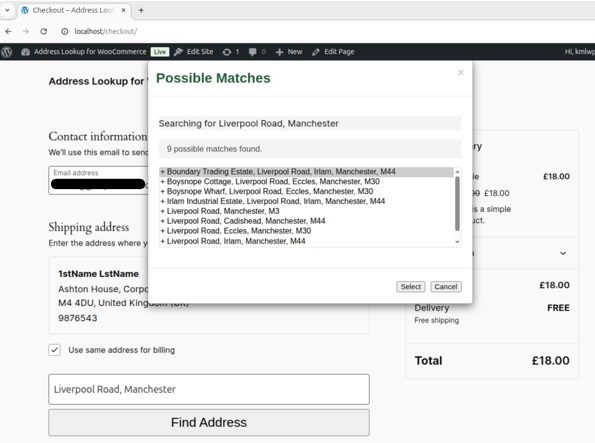The height and width of the screenshot is (443, 595).
Task: Click the match list scroll up arrow
Action: coord(457,172)
